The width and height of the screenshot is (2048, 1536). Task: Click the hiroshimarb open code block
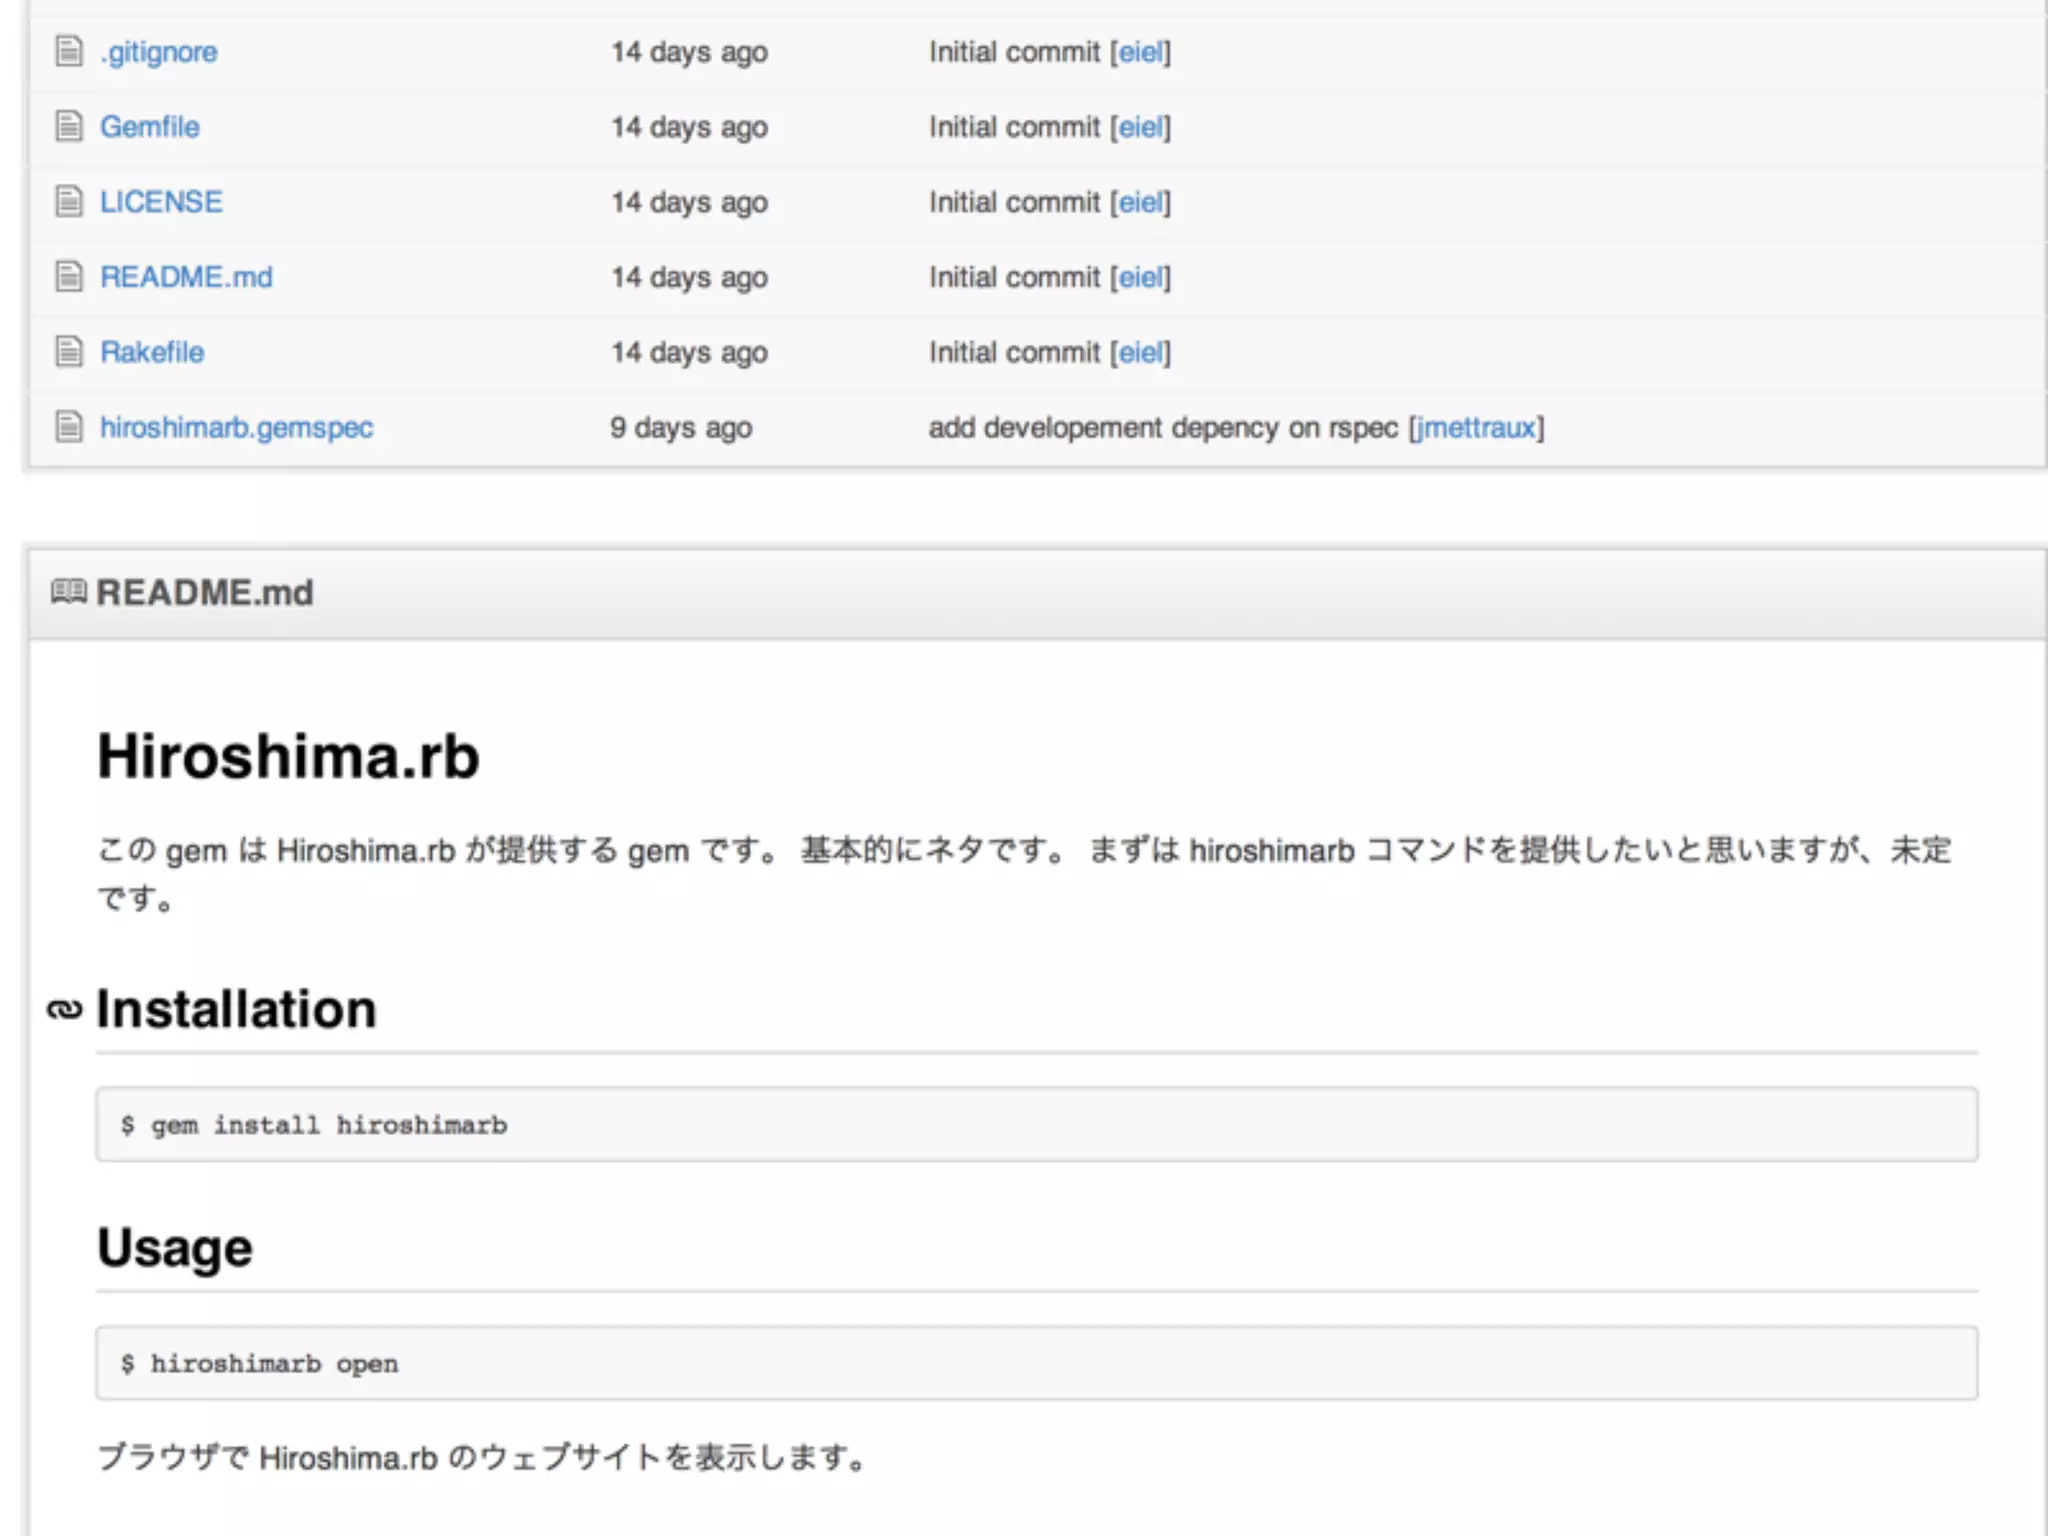[x=1036, y=1363]
